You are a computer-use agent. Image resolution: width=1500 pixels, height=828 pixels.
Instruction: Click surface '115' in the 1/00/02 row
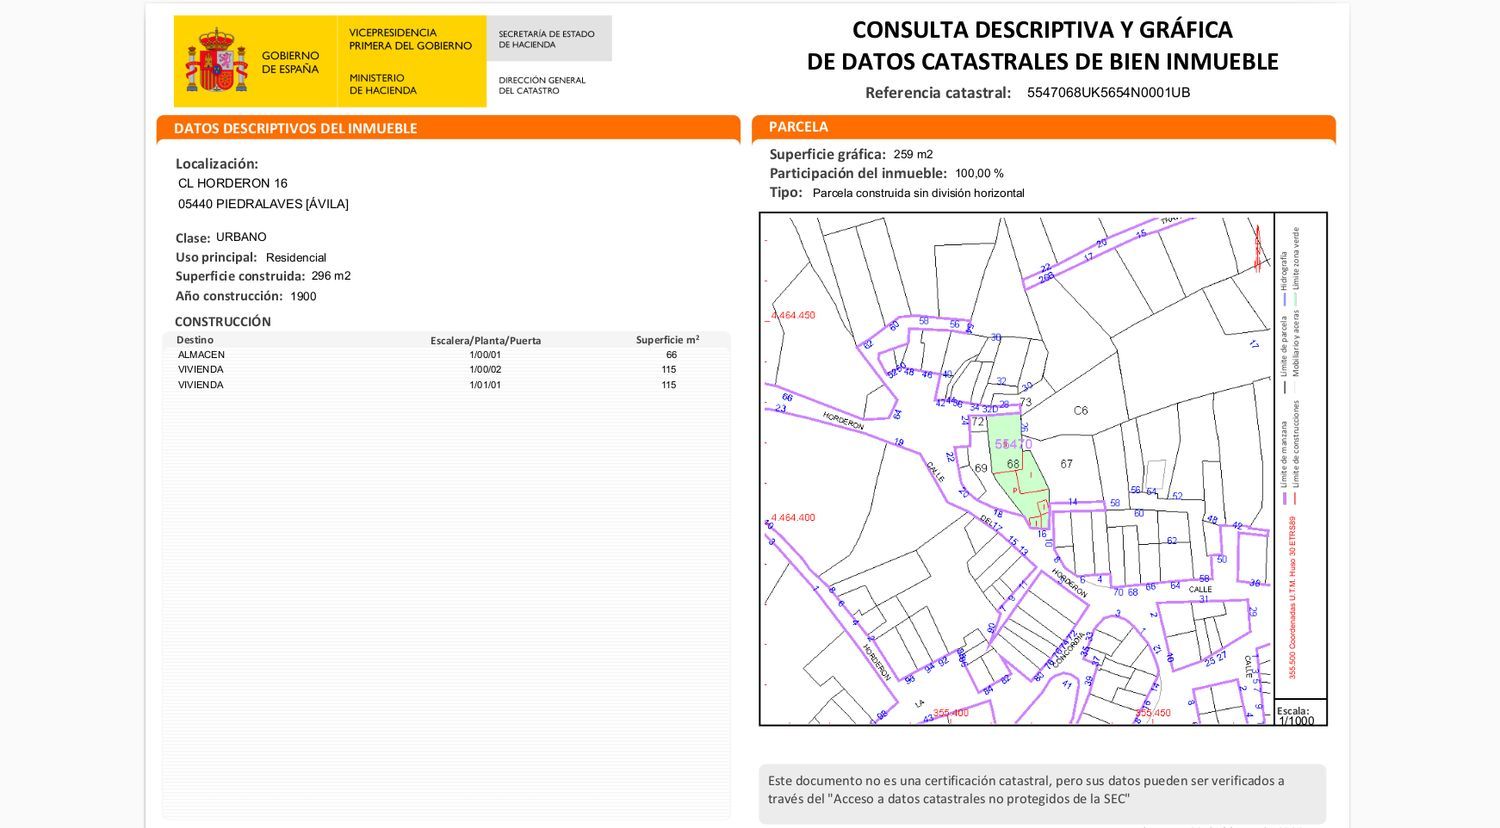pos(669,370)
